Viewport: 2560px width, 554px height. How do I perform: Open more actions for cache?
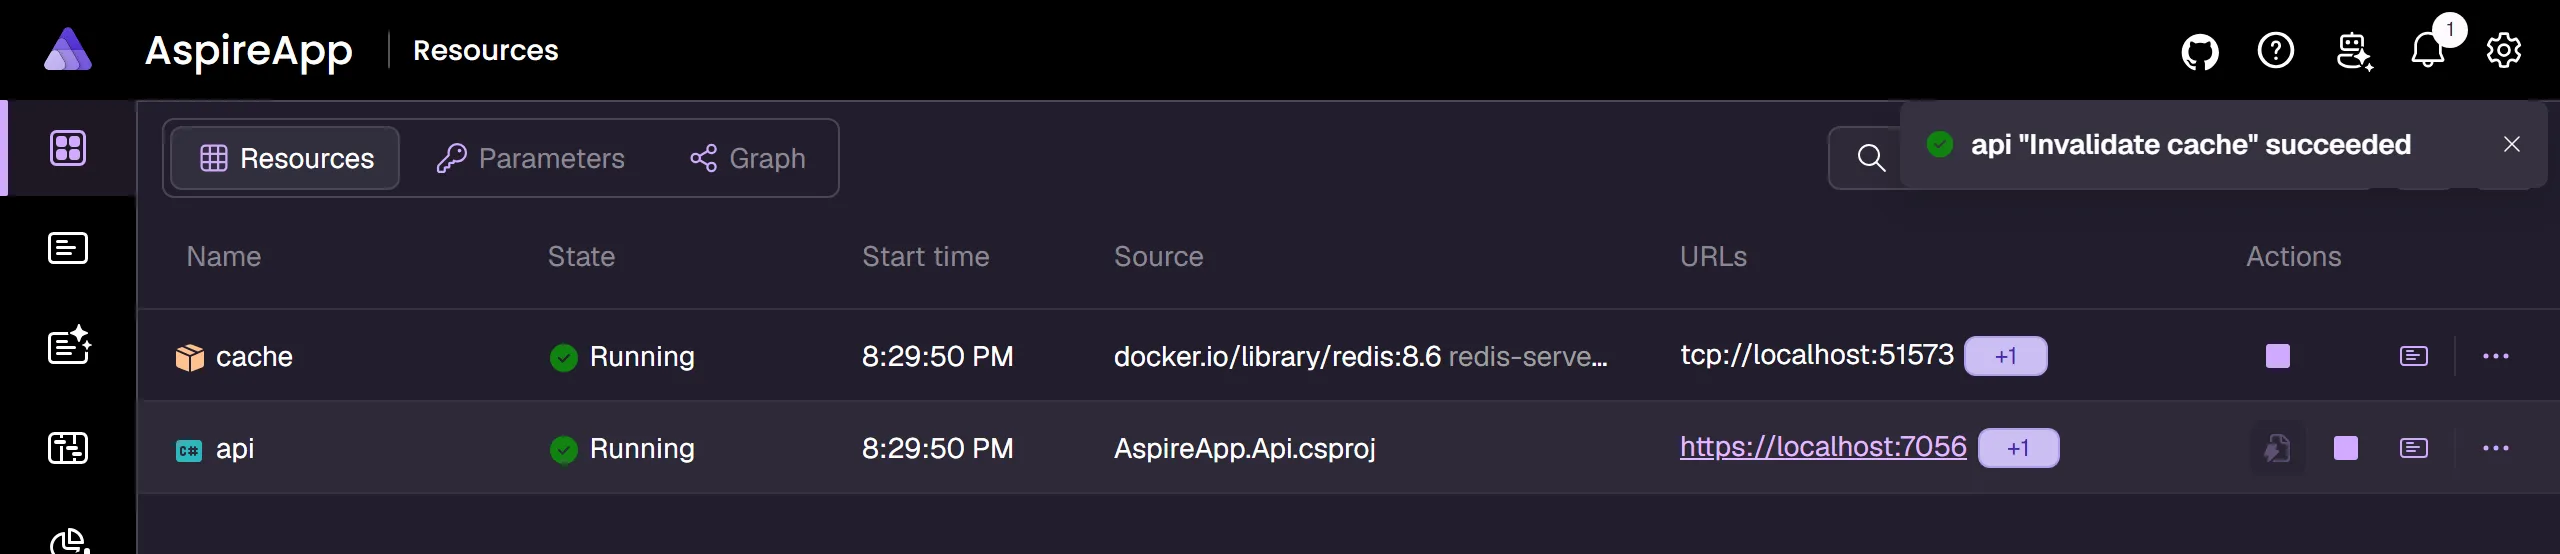[x=2496, y=356]
